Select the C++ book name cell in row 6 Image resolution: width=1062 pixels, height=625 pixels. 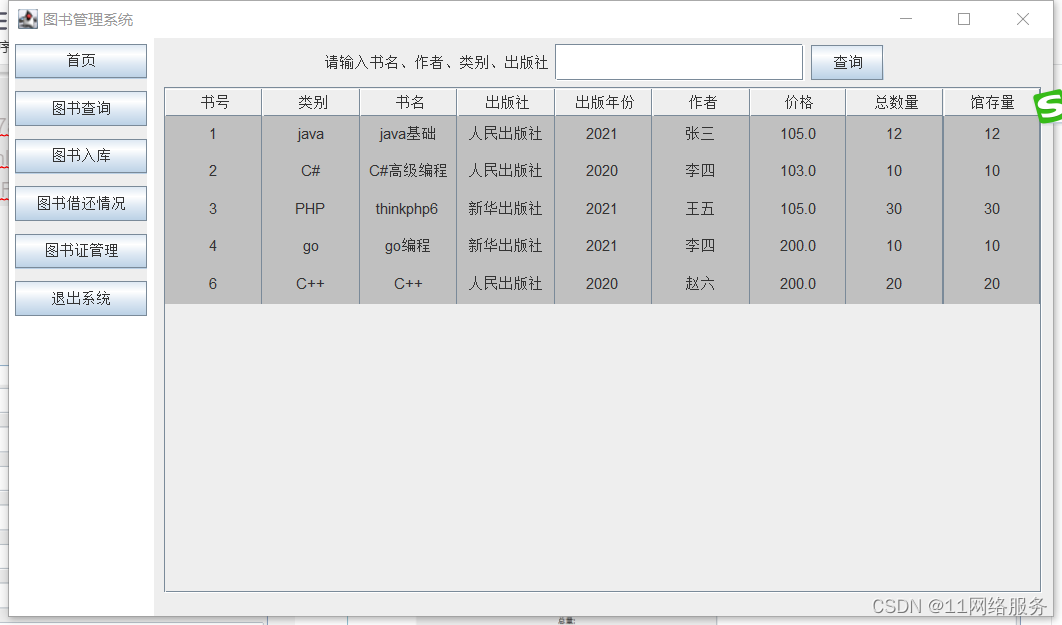pyautogui.click(x=408, y=284)
